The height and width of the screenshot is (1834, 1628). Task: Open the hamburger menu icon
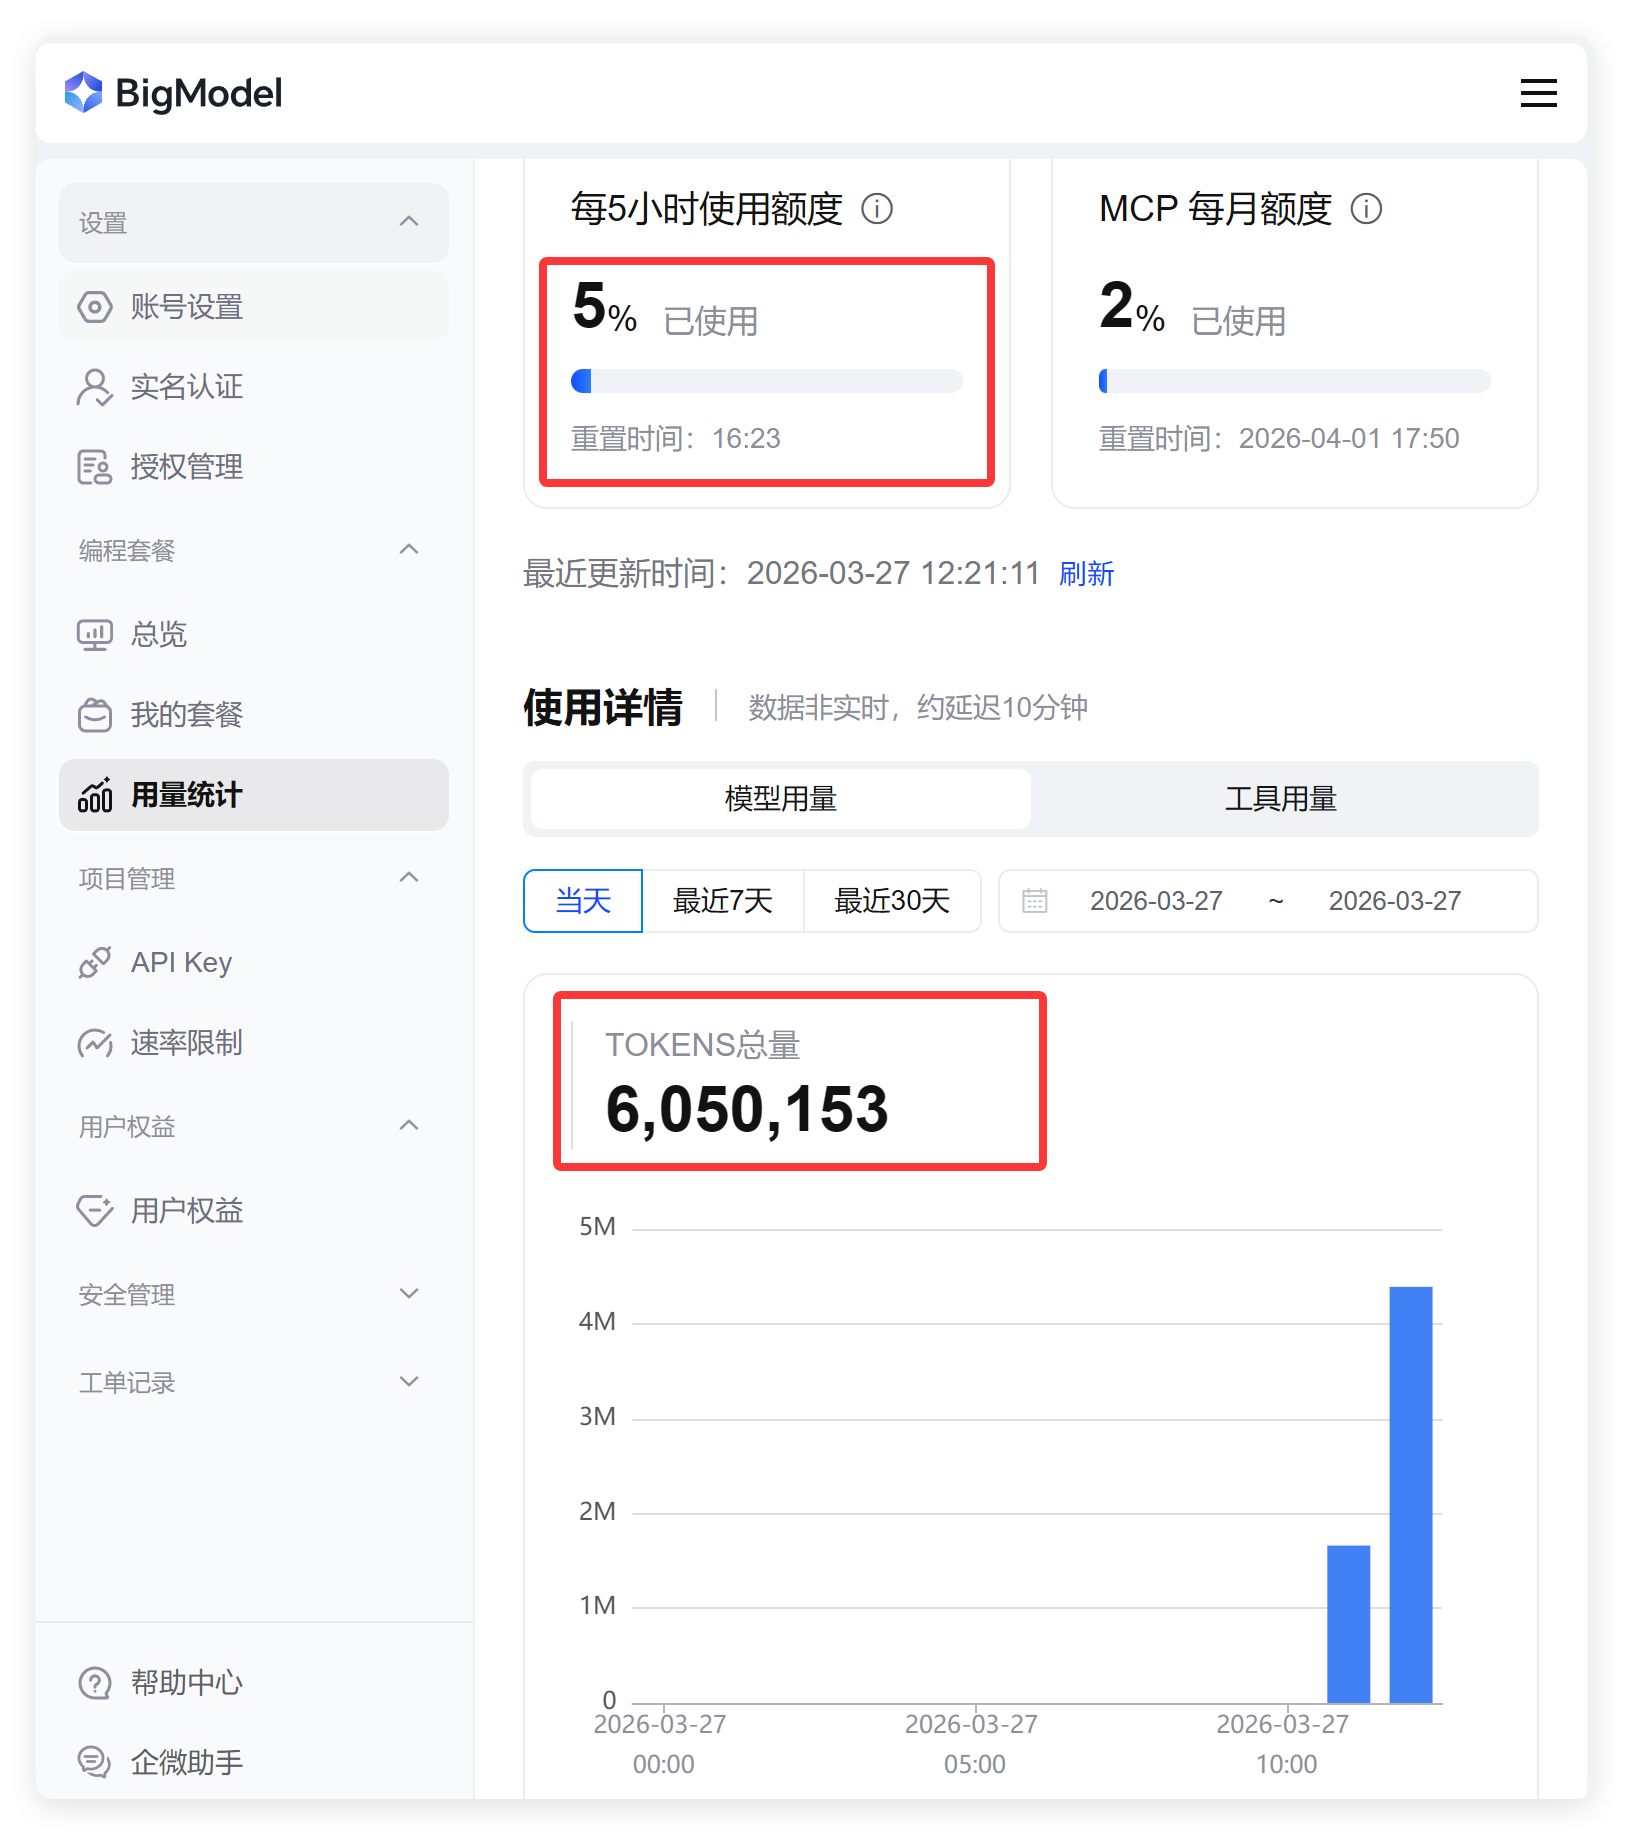click(x=1538, y=93)
